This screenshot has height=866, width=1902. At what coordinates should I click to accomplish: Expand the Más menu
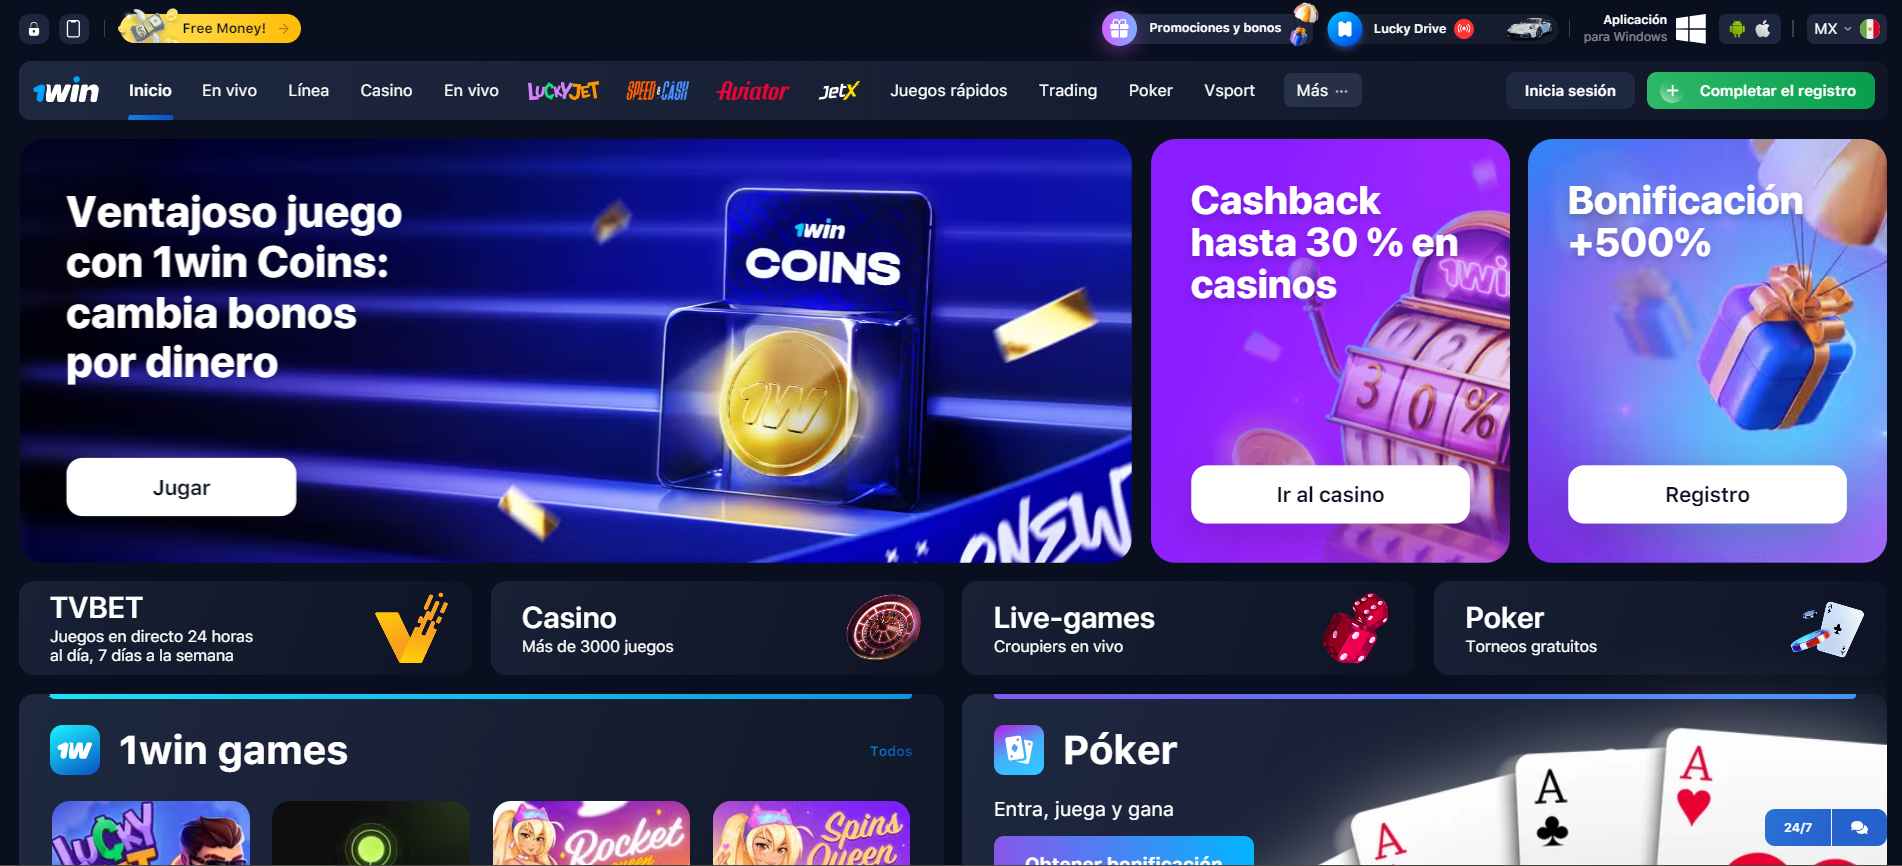(x=1322, y=90)
